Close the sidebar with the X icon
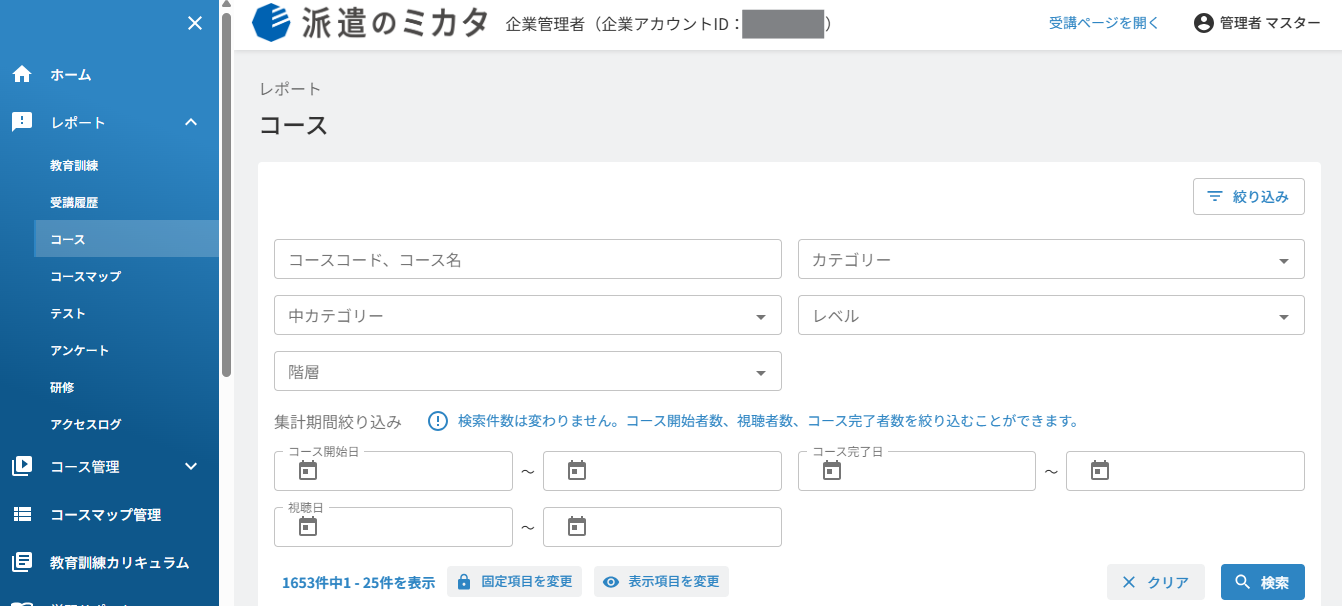 (x=195, y=23)
